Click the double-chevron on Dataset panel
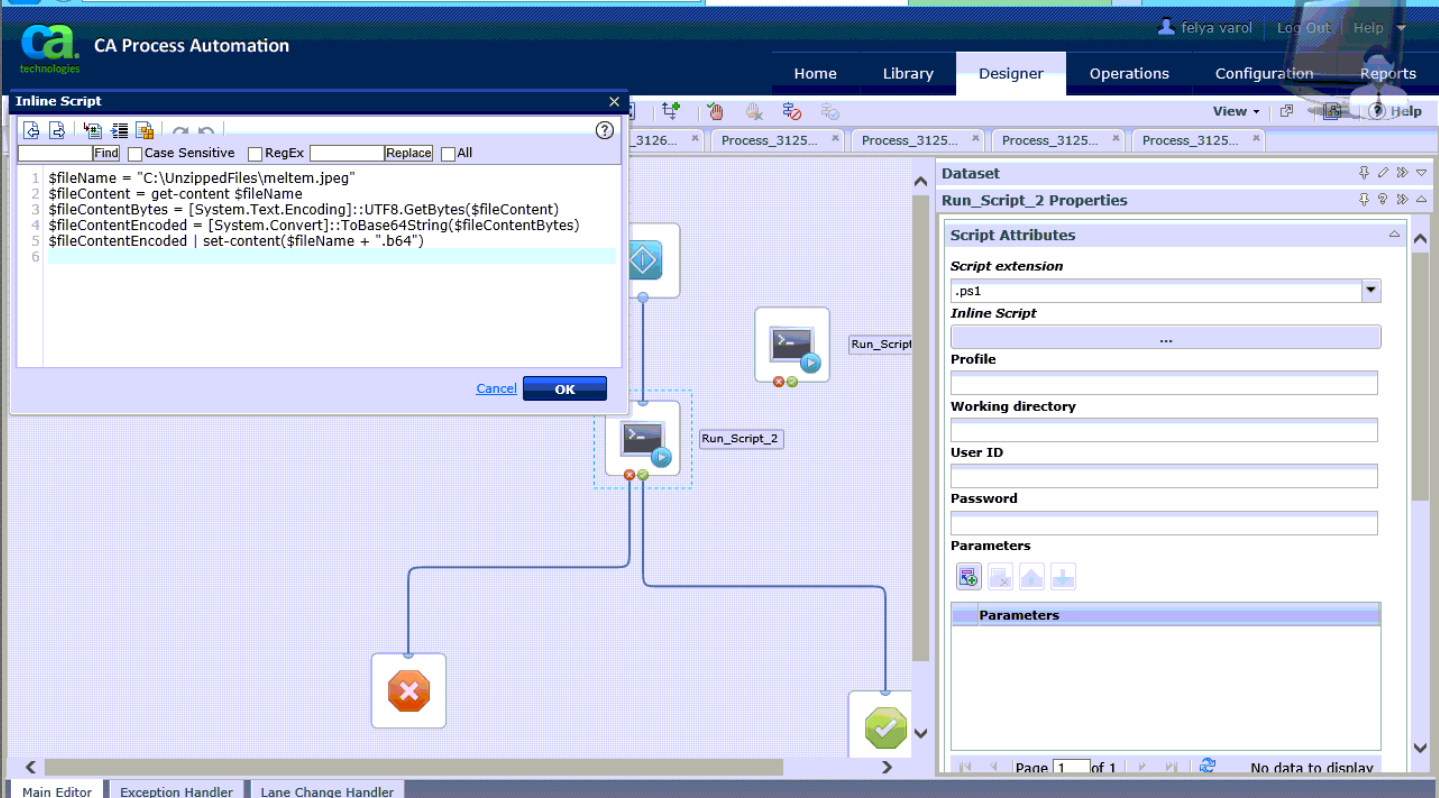Screen dimensions: 1439x798 tap(1402, 173)
